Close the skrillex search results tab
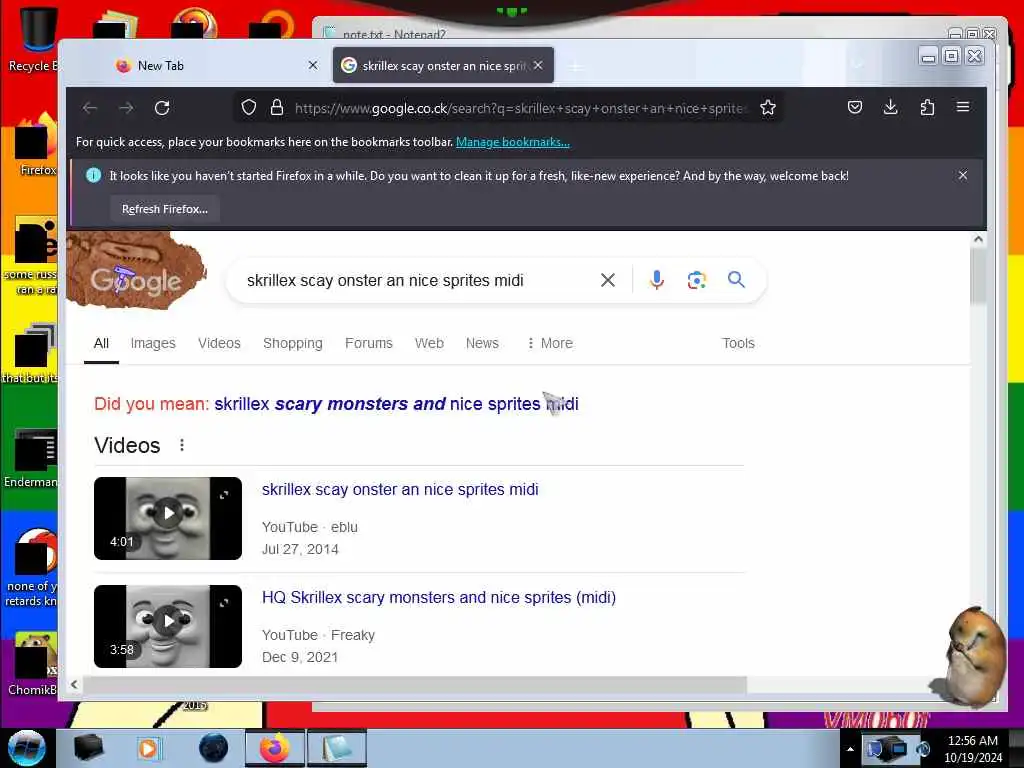This screenshot has width=1024, height=768. click(537, 65)
